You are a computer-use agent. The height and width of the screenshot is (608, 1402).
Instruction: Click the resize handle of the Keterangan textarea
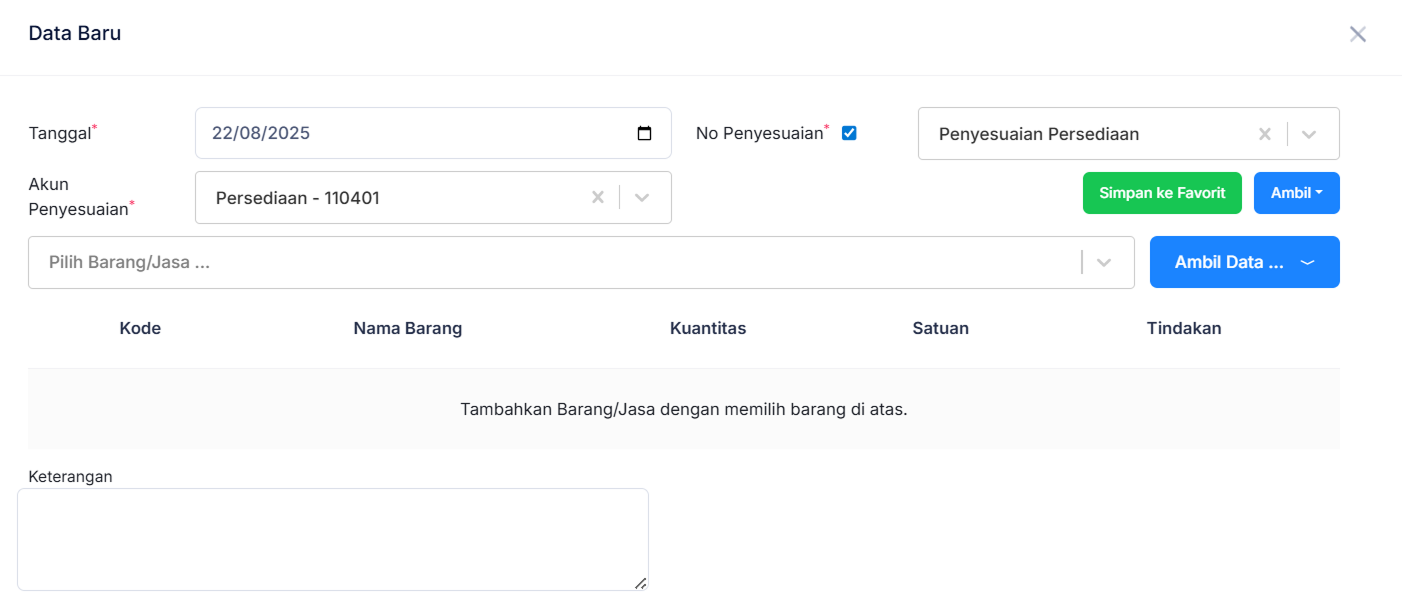tap(641, 585)
